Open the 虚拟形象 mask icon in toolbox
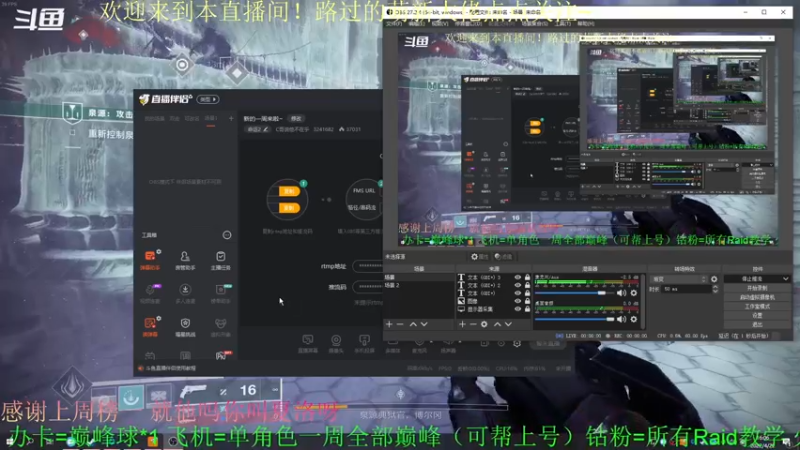This screenshot has height=450, width=800. click(x=220, y=327)
